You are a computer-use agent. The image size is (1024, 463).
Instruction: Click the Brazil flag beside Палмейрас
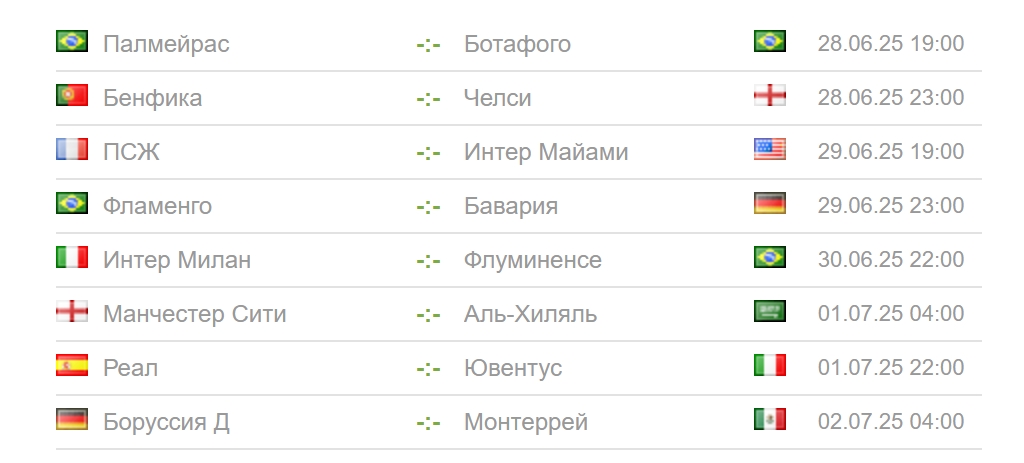72,41
